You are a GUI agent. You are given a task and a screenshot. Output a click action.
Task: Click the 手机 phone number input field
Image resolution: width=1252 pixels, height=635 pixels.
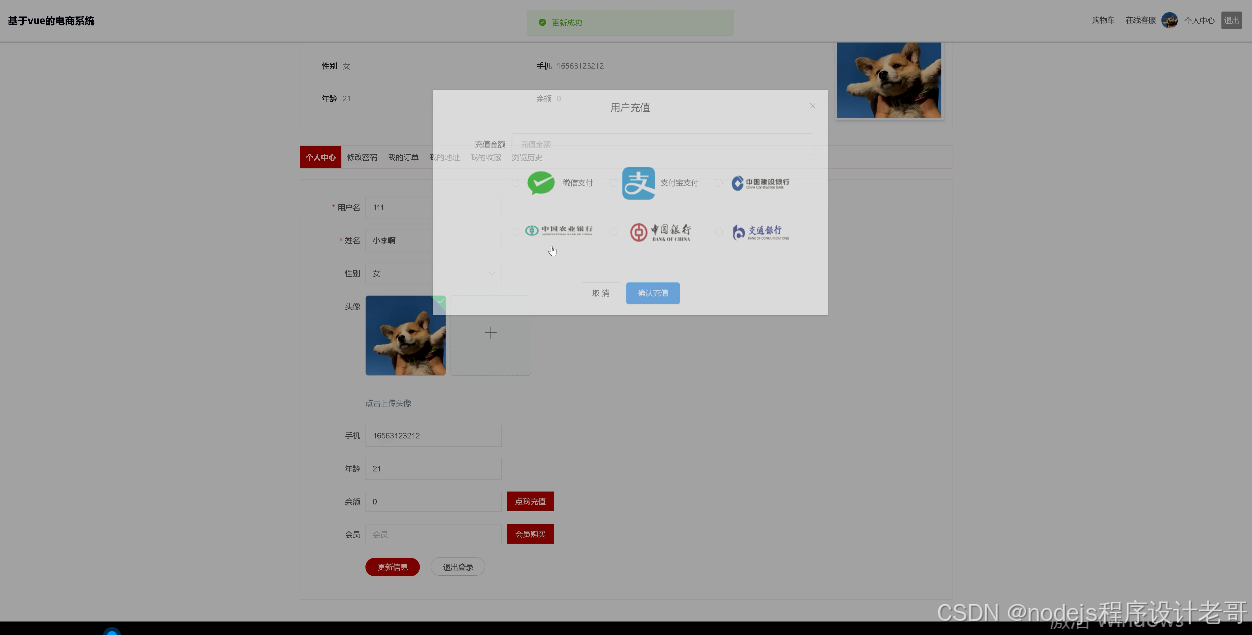[x=433, y=436]
